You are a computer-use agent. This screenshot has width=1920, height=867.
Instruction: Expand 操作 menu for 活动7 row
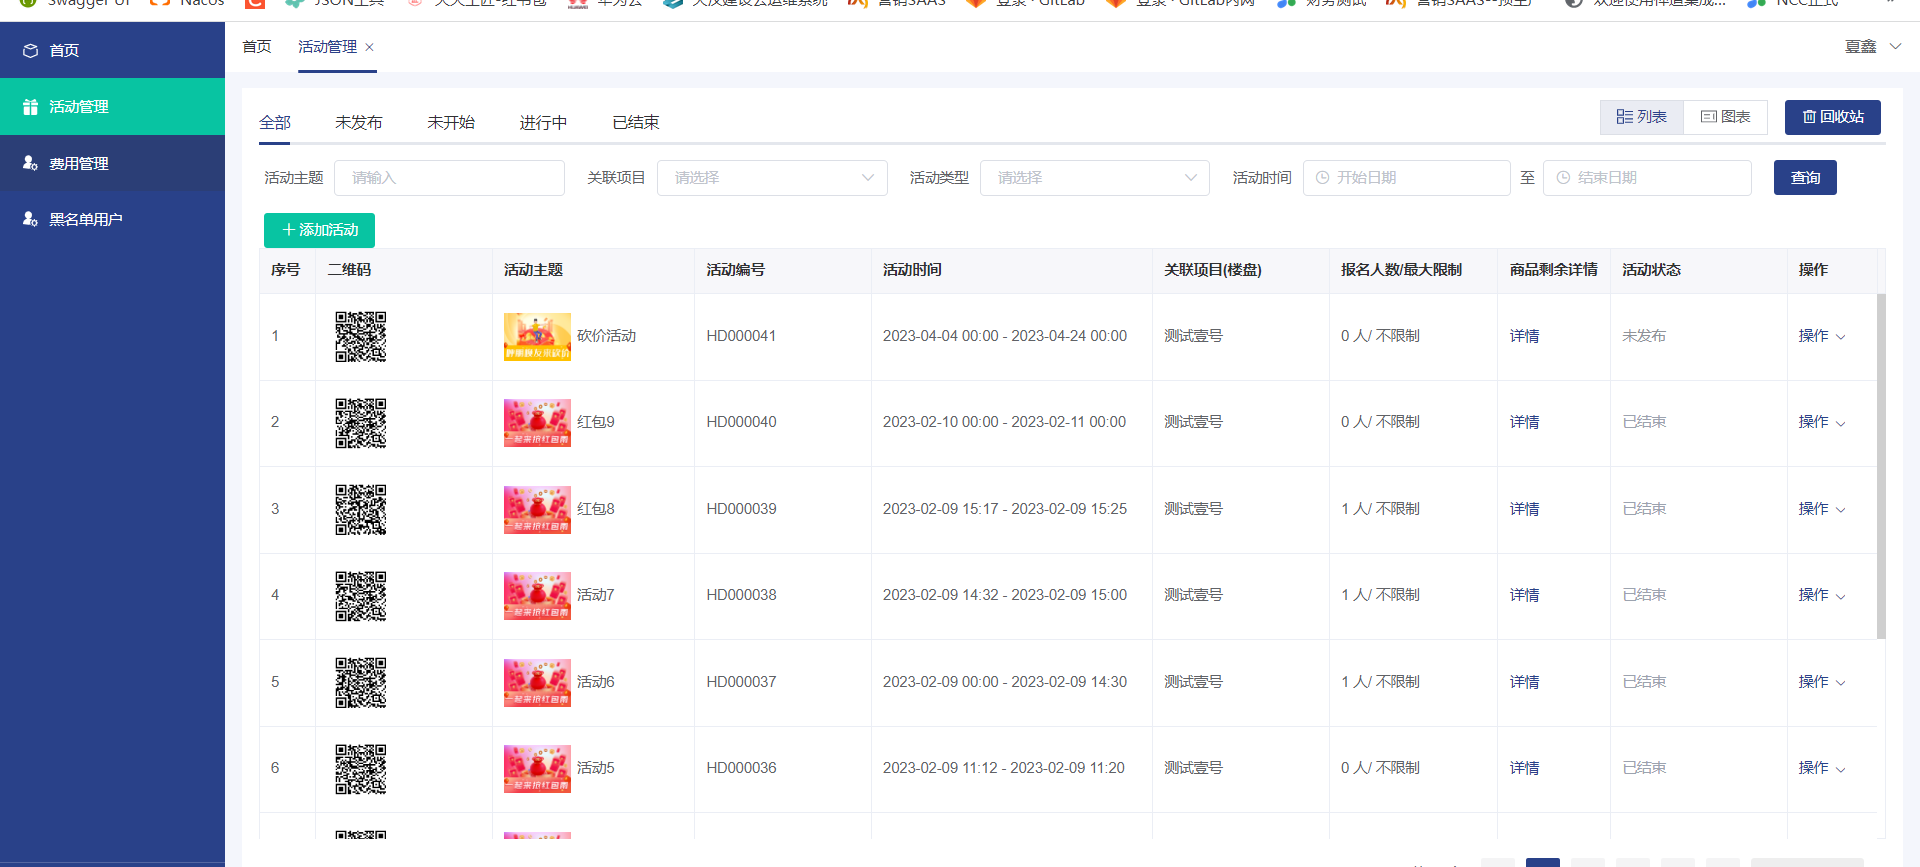pos(1821,595)
